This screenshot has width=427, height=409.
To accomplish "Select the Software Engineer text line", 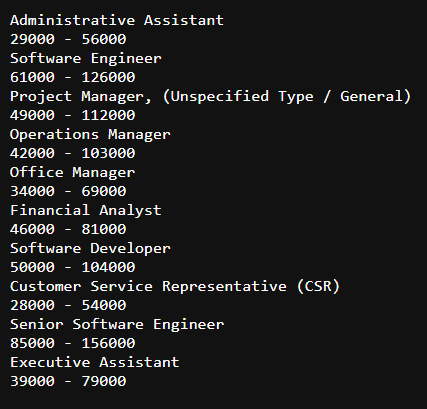I will pyautogui.click(x=86, y=59).
